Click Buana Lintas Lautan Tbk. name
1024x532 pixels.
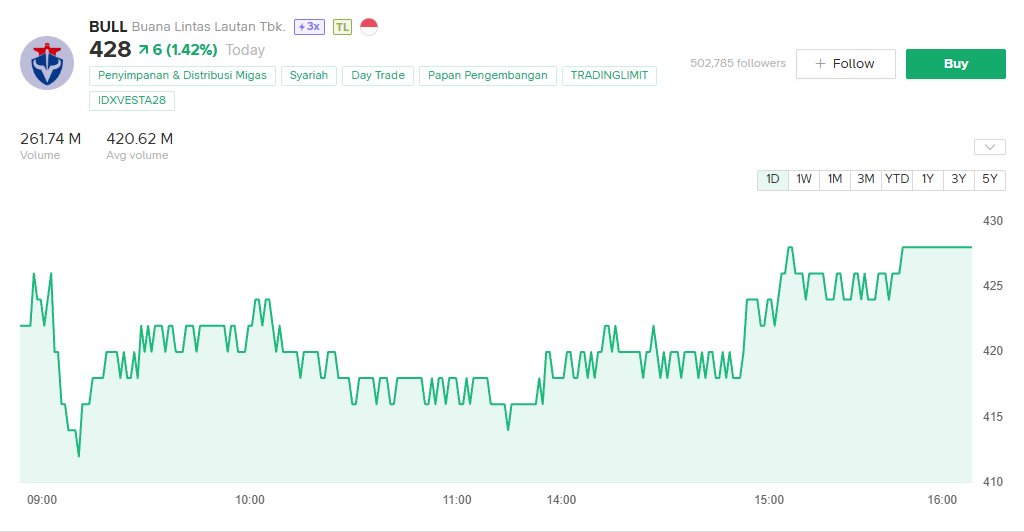coord(208,27)
